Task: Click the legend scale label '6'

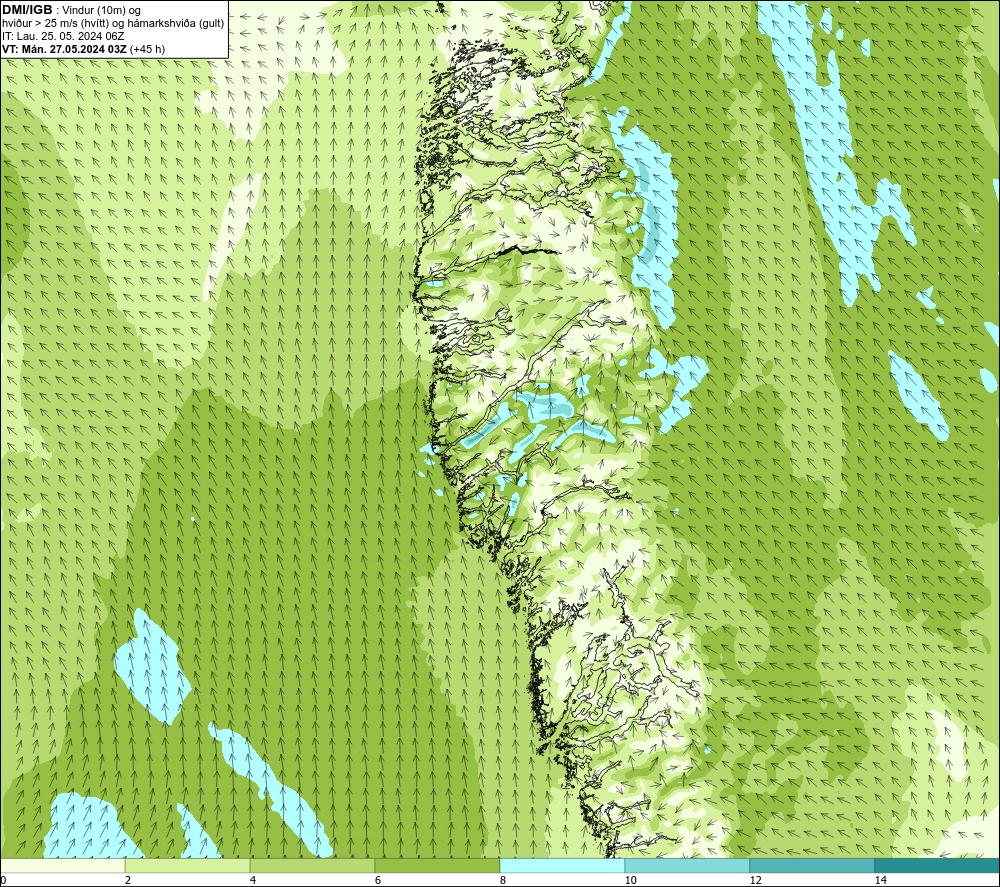Action: pyautogui.click(x=378, y=881)
